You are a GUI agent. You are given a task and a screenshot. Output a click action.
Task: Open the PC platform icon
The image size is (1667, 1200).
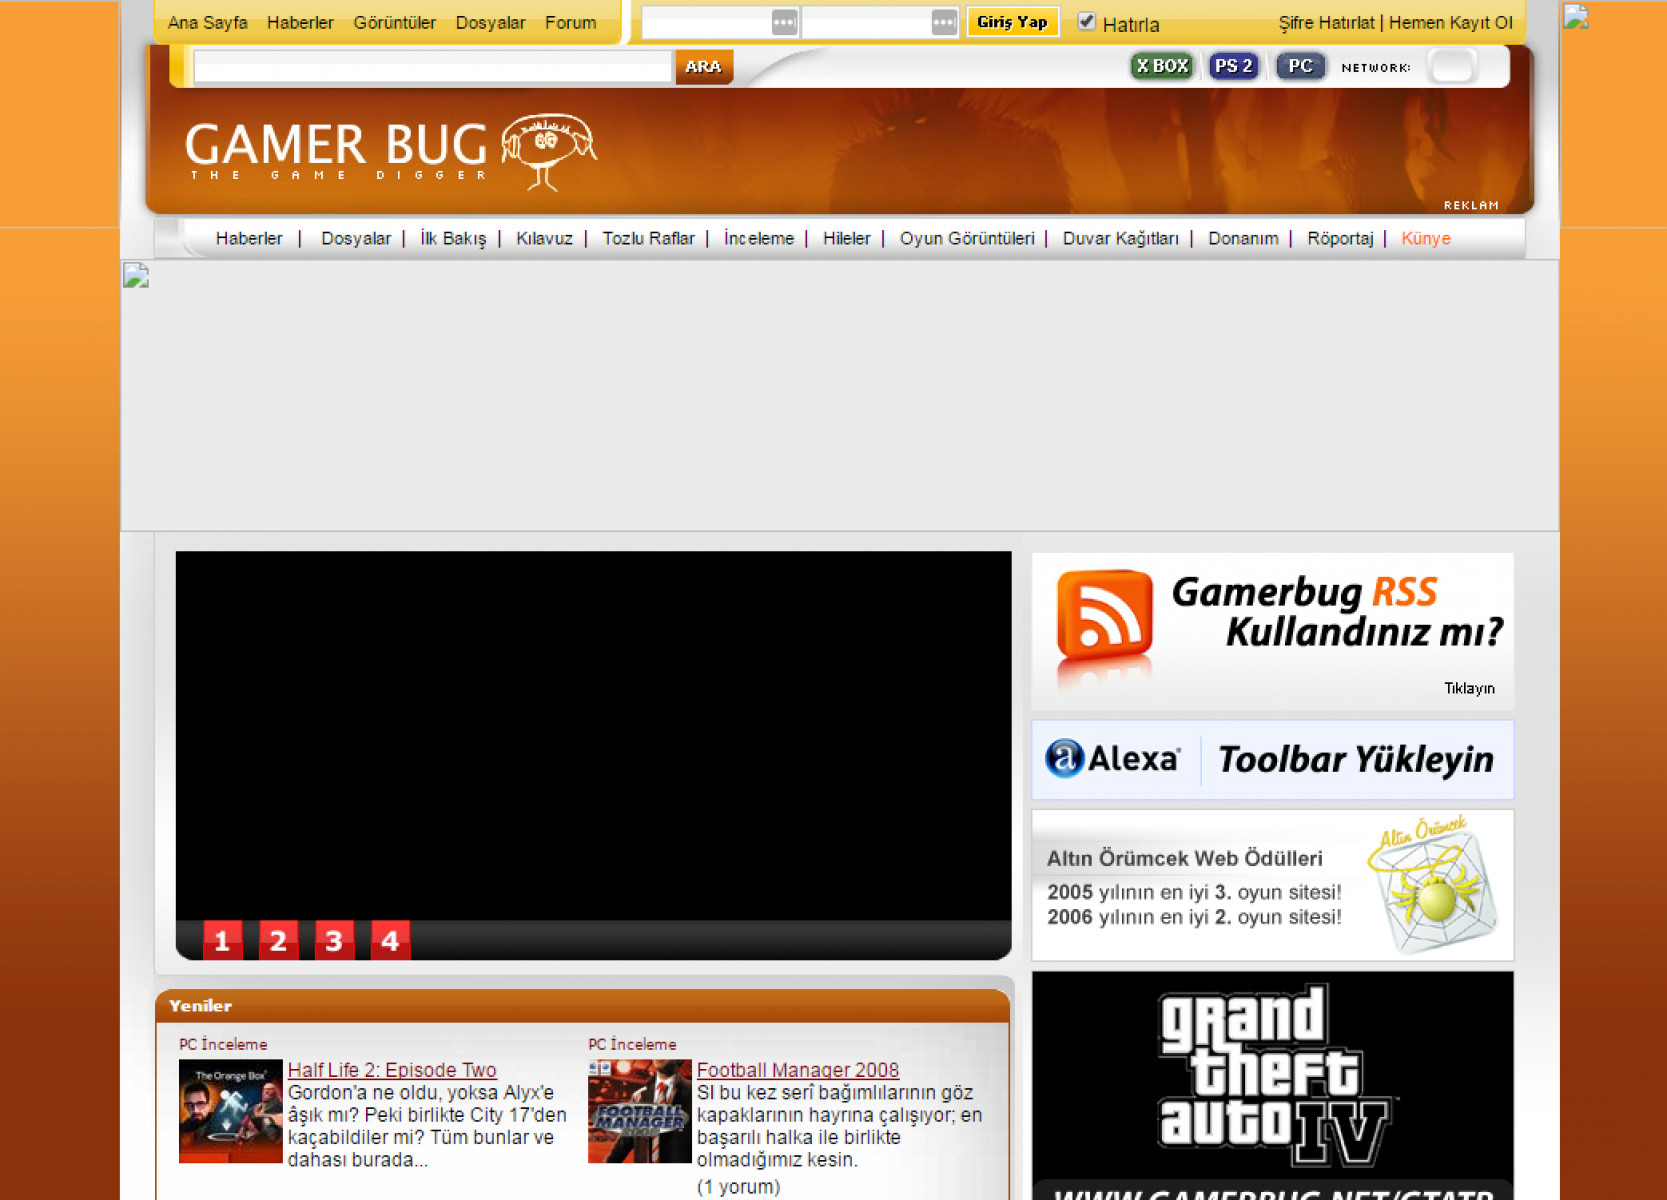pos(1300,66)
